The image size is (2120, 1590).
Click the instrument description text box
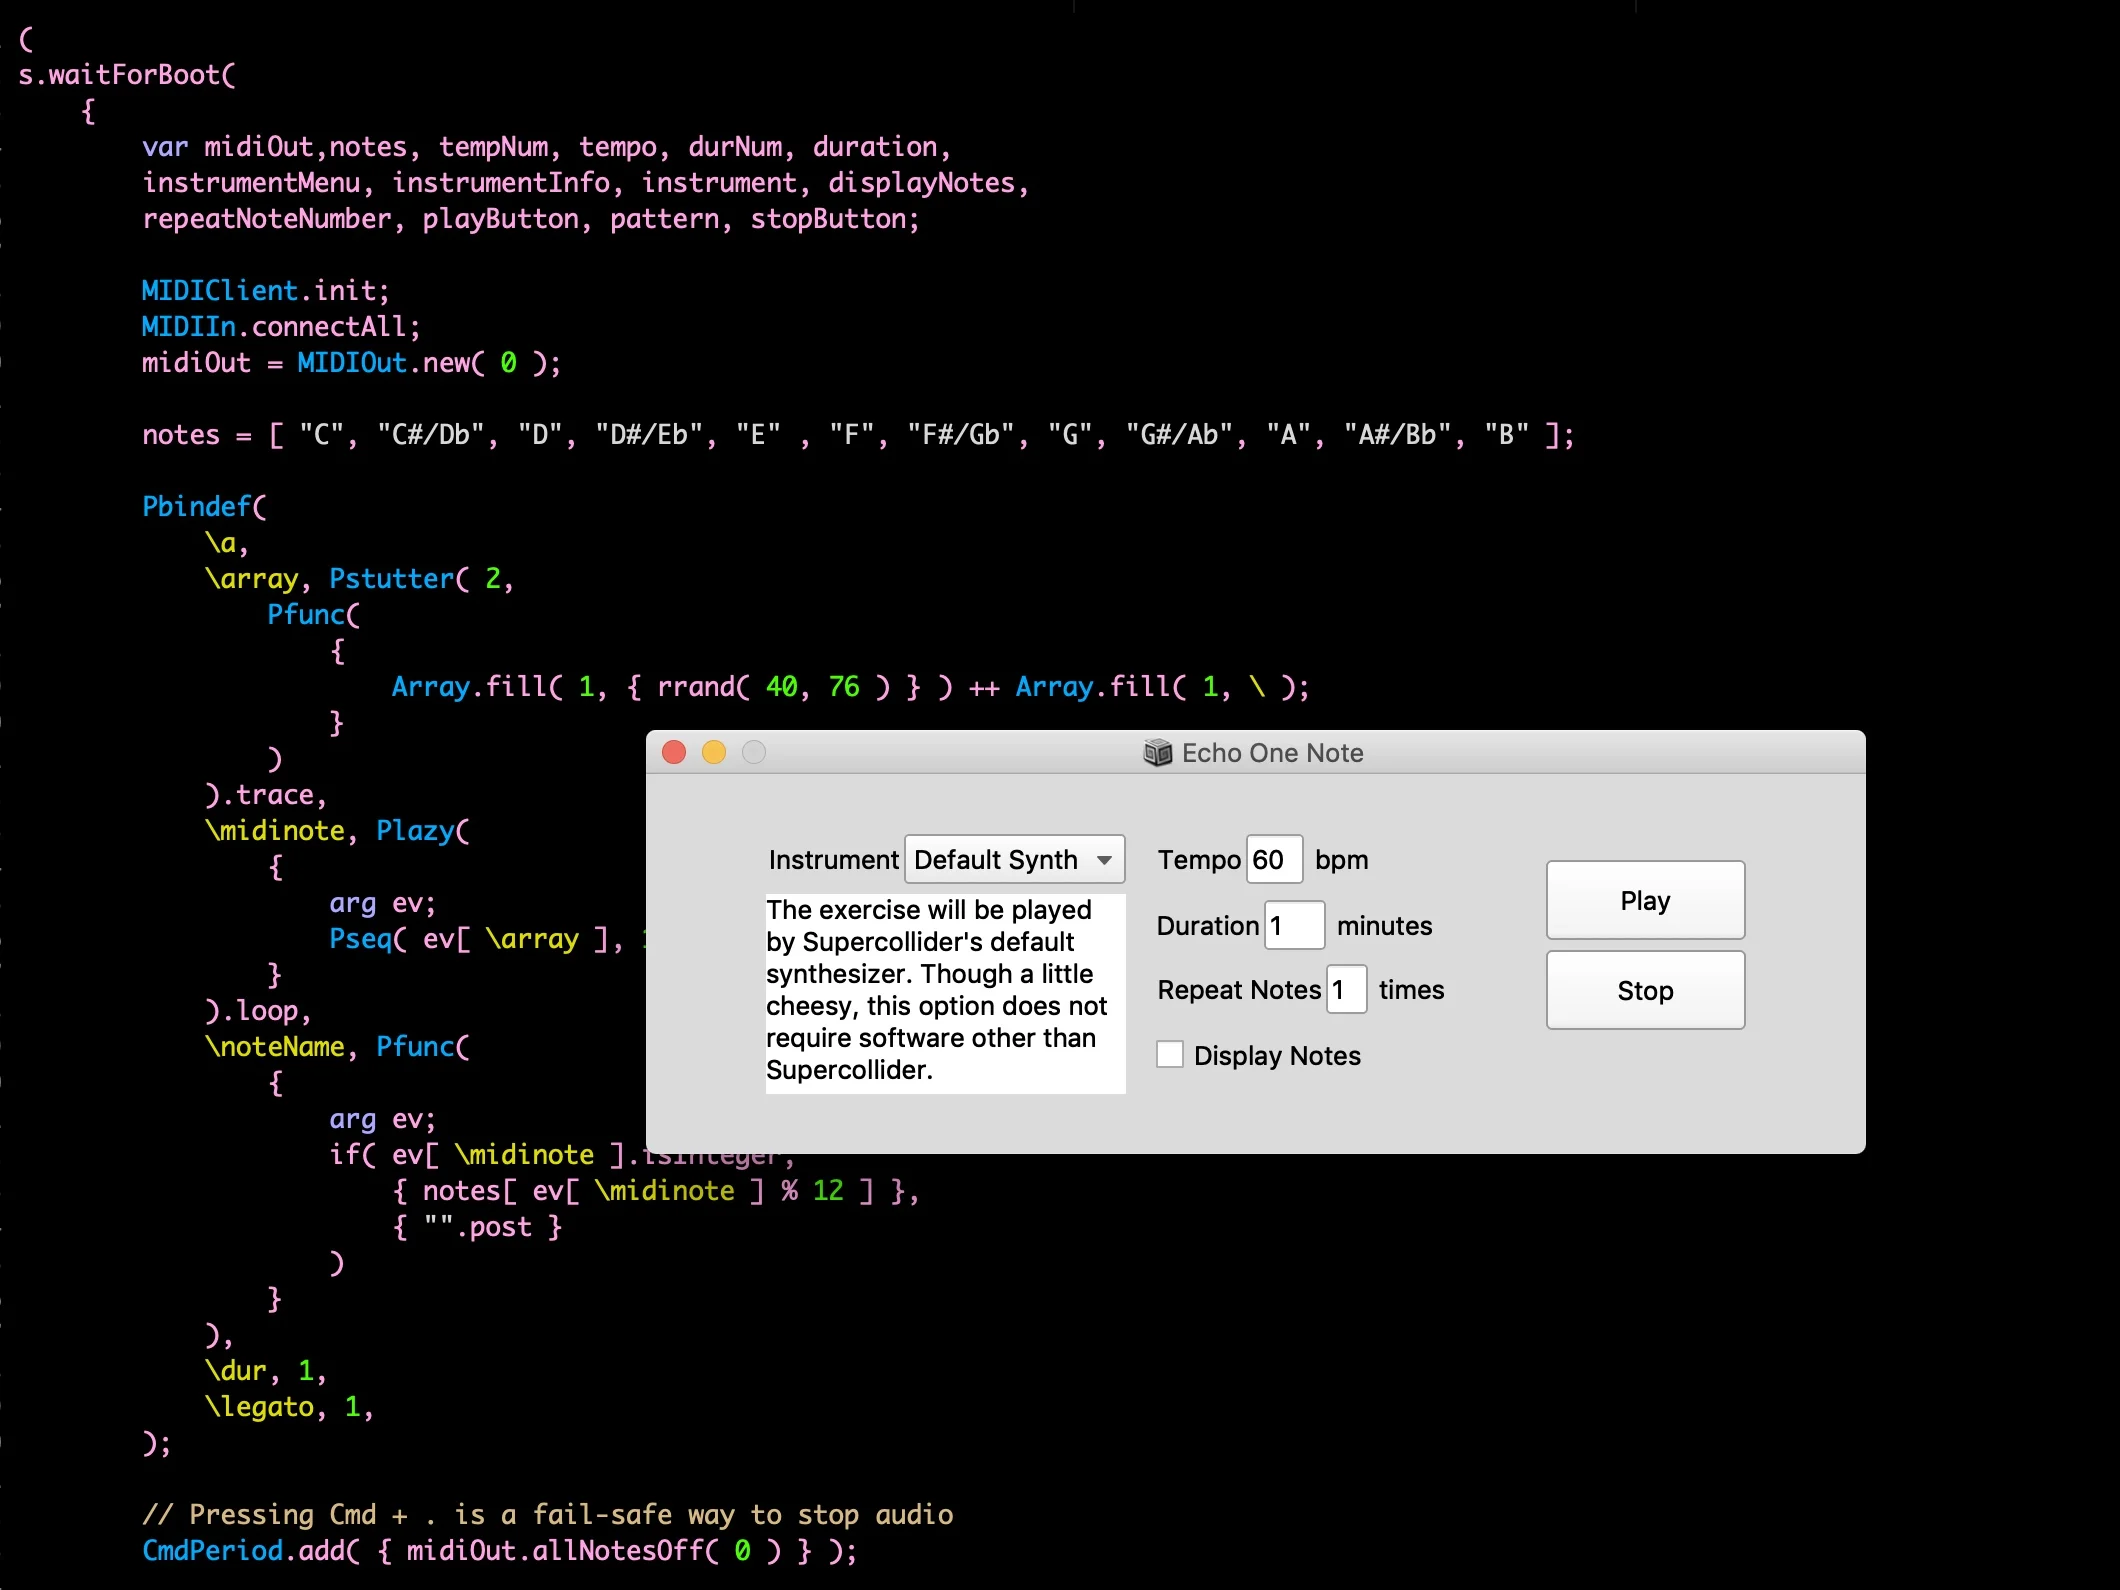[944, 992]
